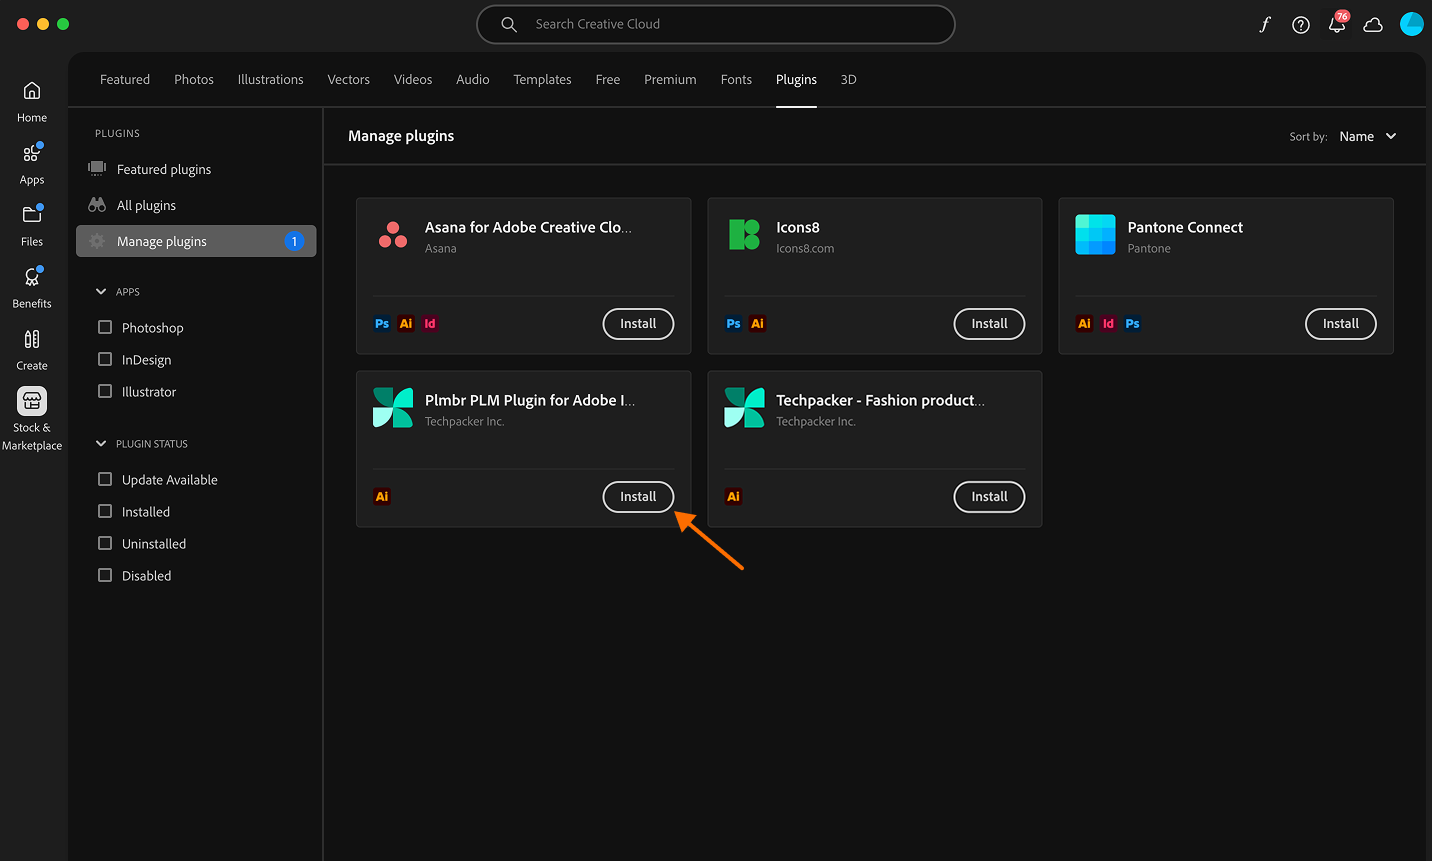Open Featured plugins in the sidebar
This screenshot has height=861, width=1432.
[x=163, y=169]
